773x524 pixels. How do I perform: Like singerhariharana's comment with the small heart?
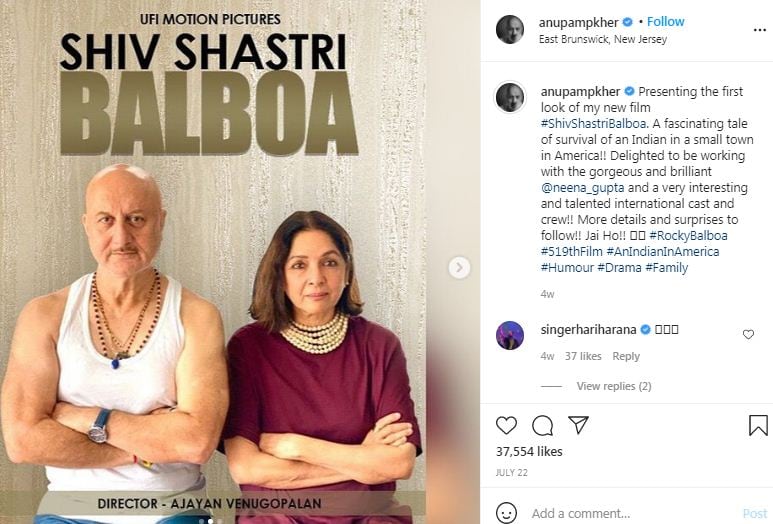[748, 334]
